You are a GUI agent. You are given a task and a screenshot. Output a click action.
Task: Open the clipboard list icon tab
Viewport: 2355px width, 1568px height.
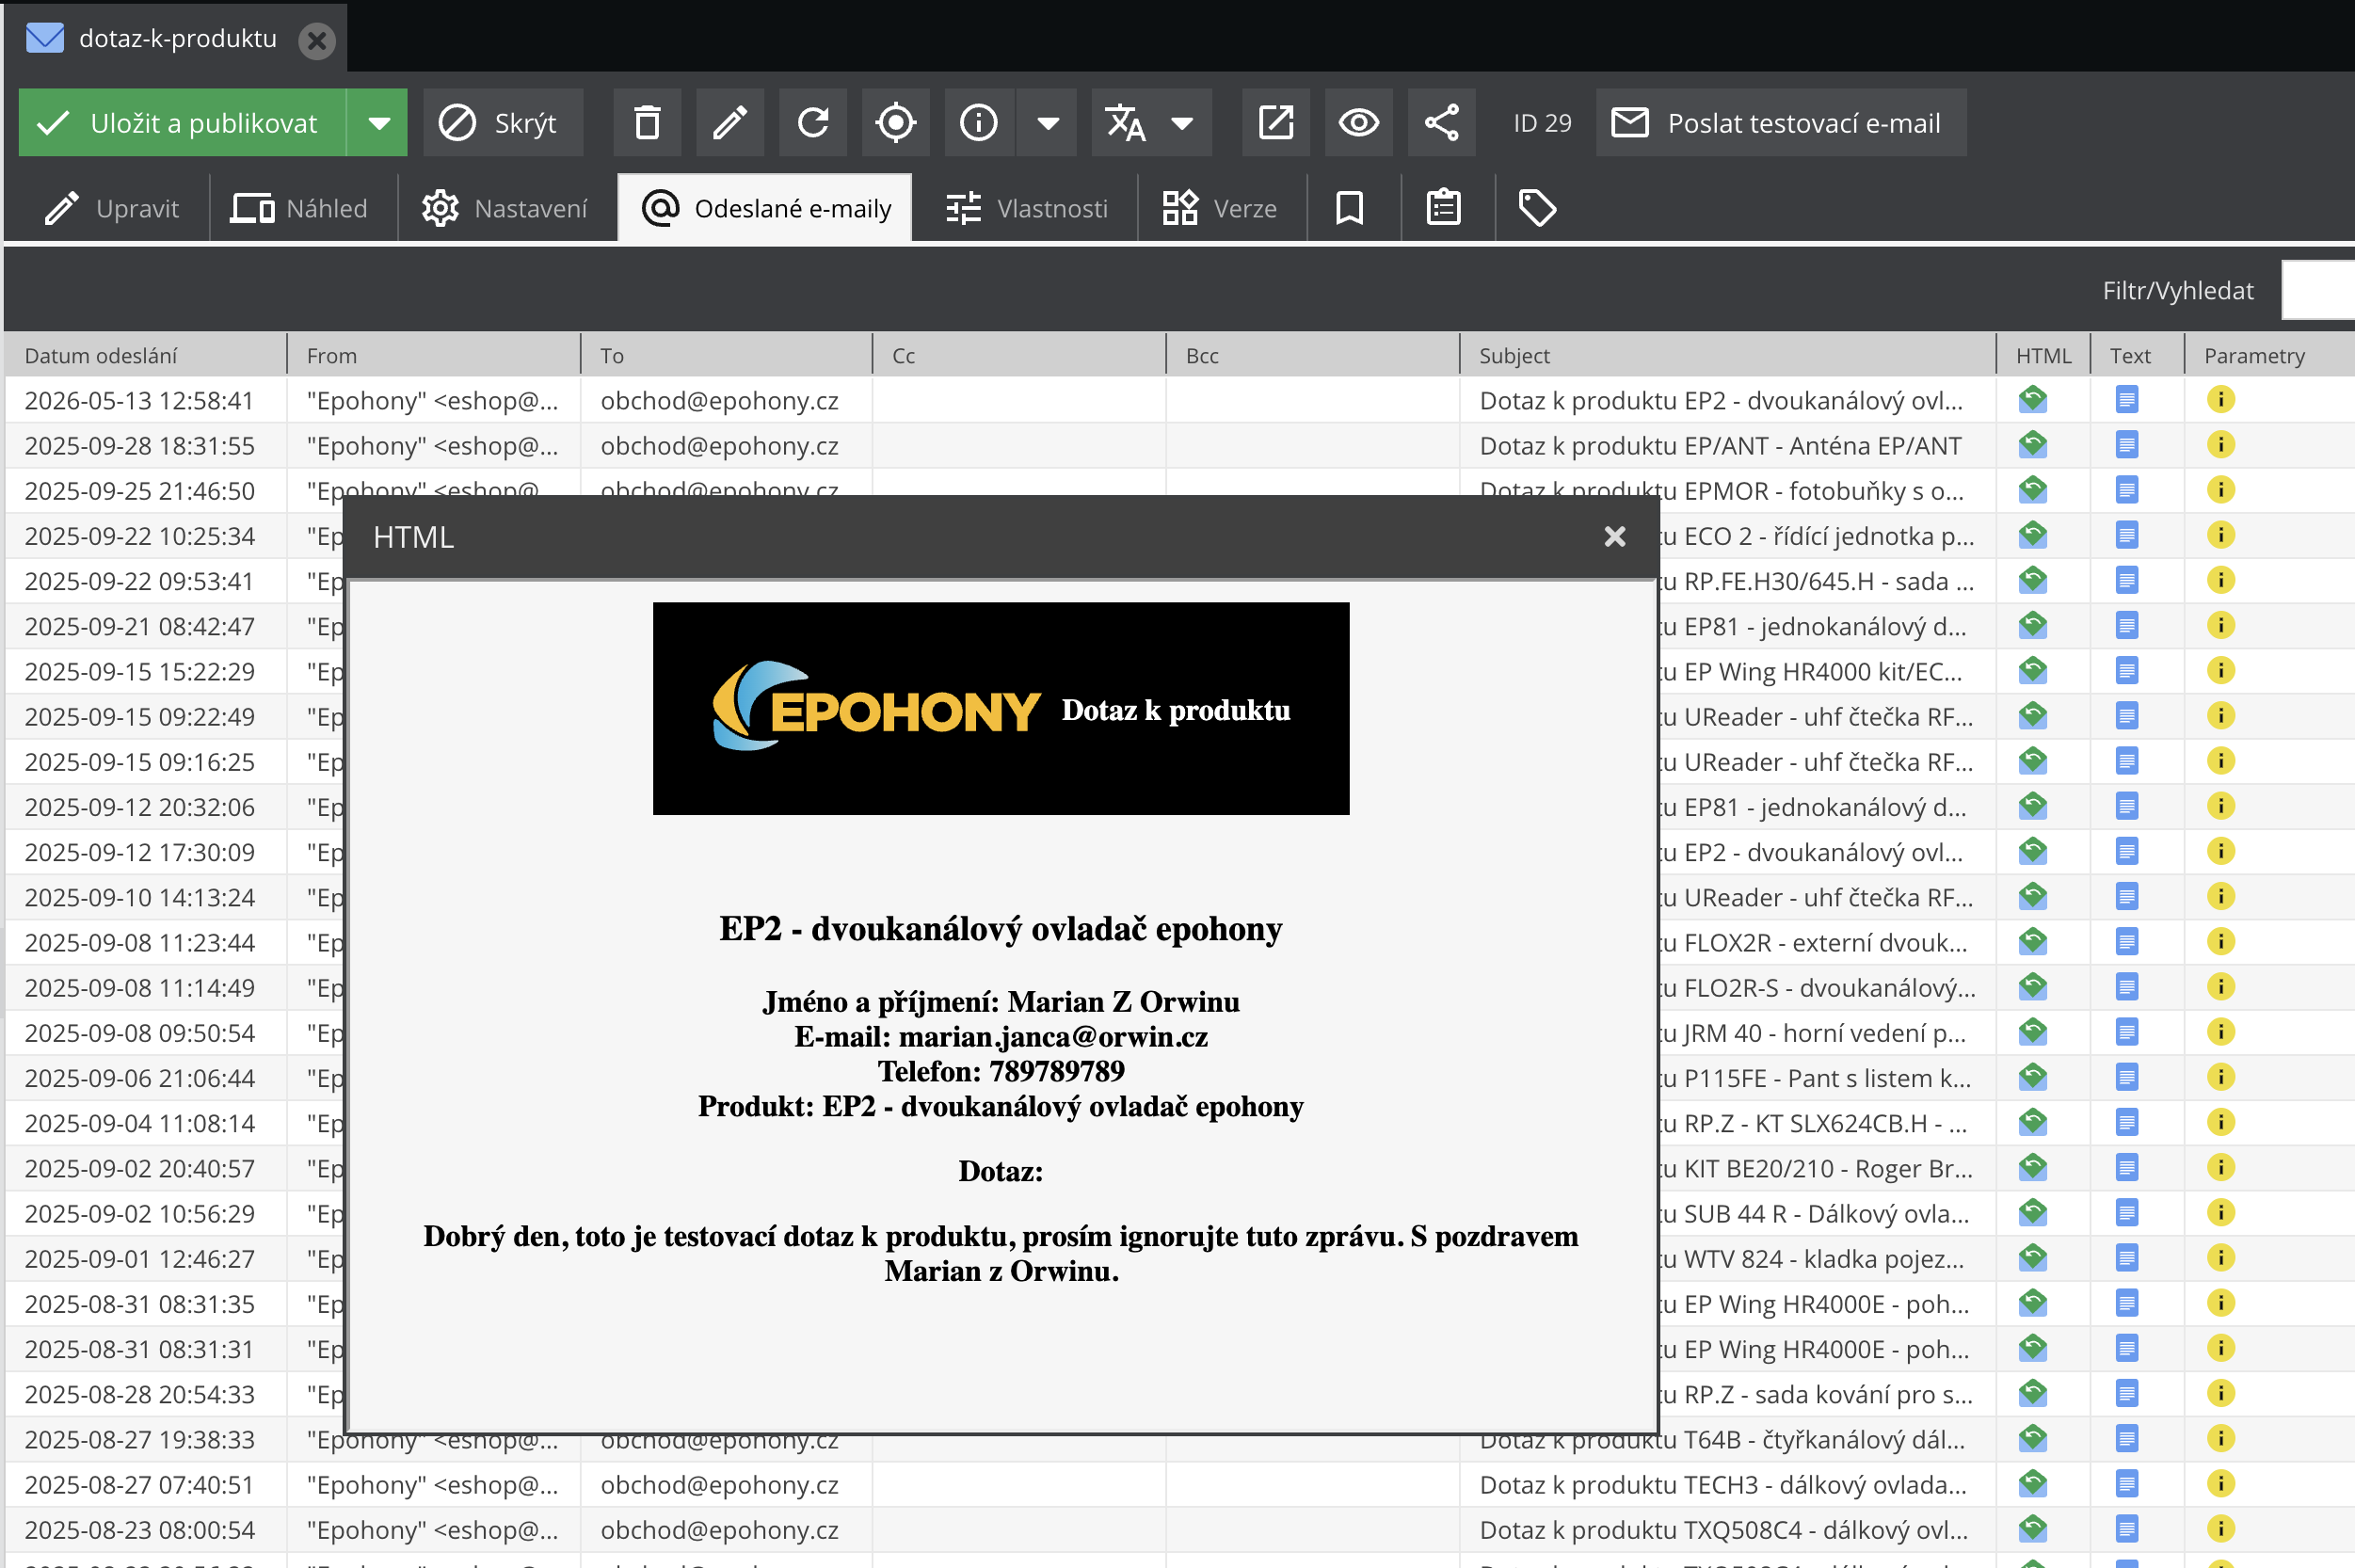tap(1444, 208)
